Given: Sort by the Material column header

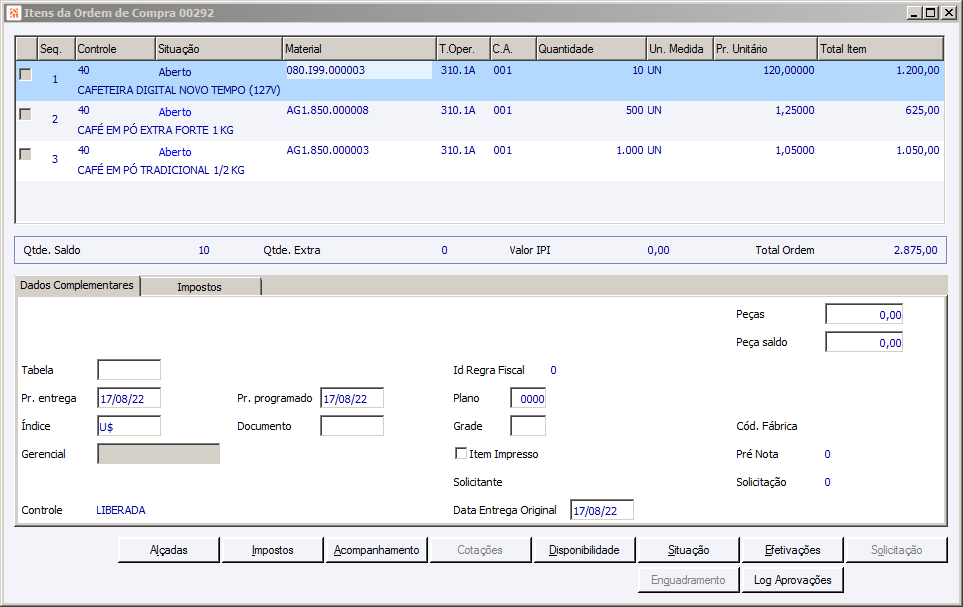Looking at the screenshot, I should 358,49.
